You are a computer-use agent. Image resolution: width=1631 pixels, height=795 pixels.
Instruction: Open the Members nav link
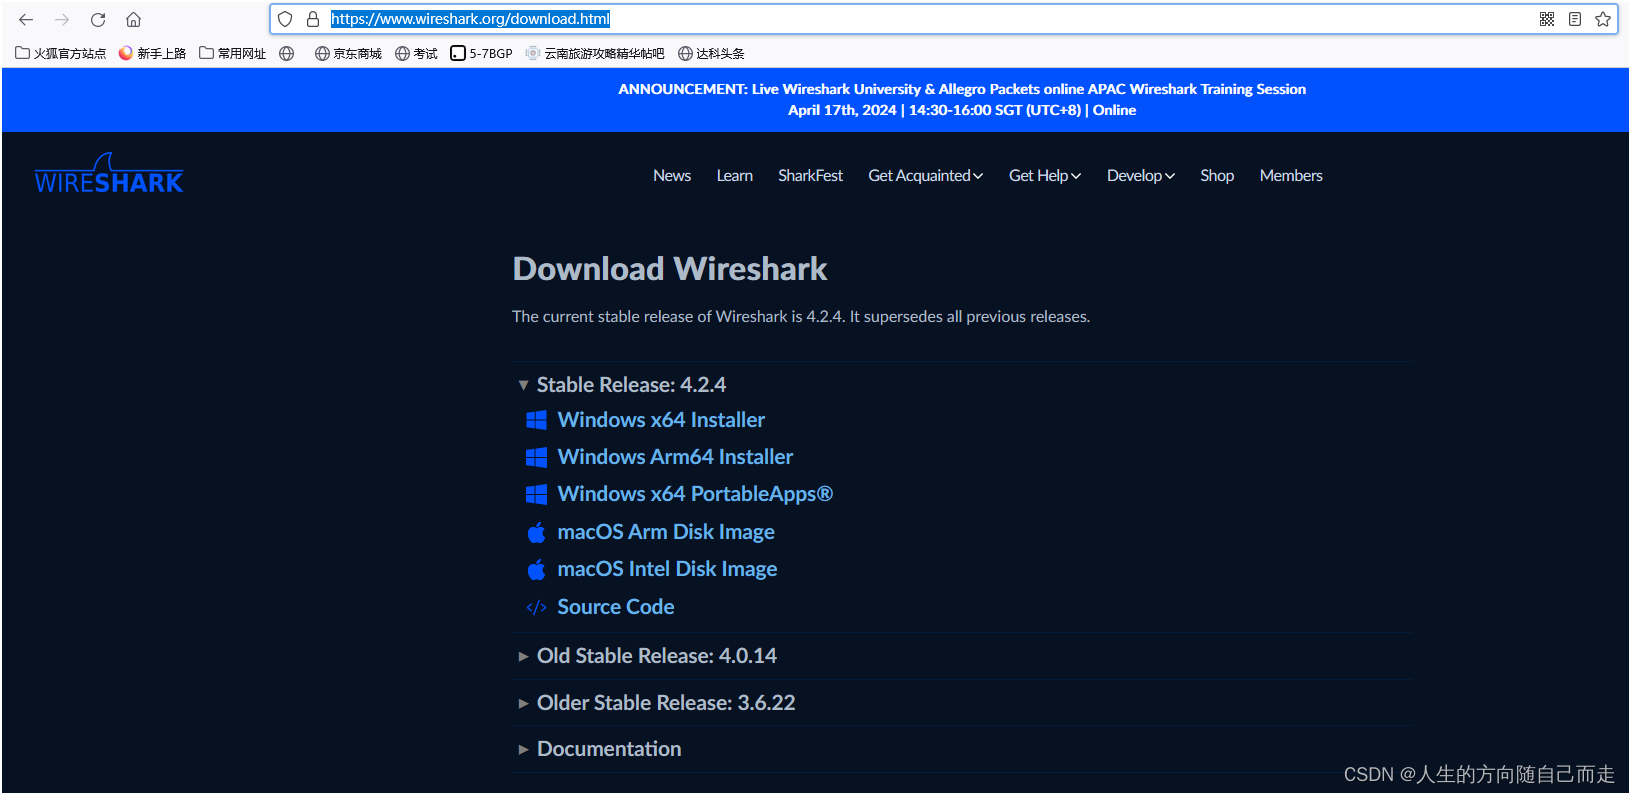tap(1291, 175)
